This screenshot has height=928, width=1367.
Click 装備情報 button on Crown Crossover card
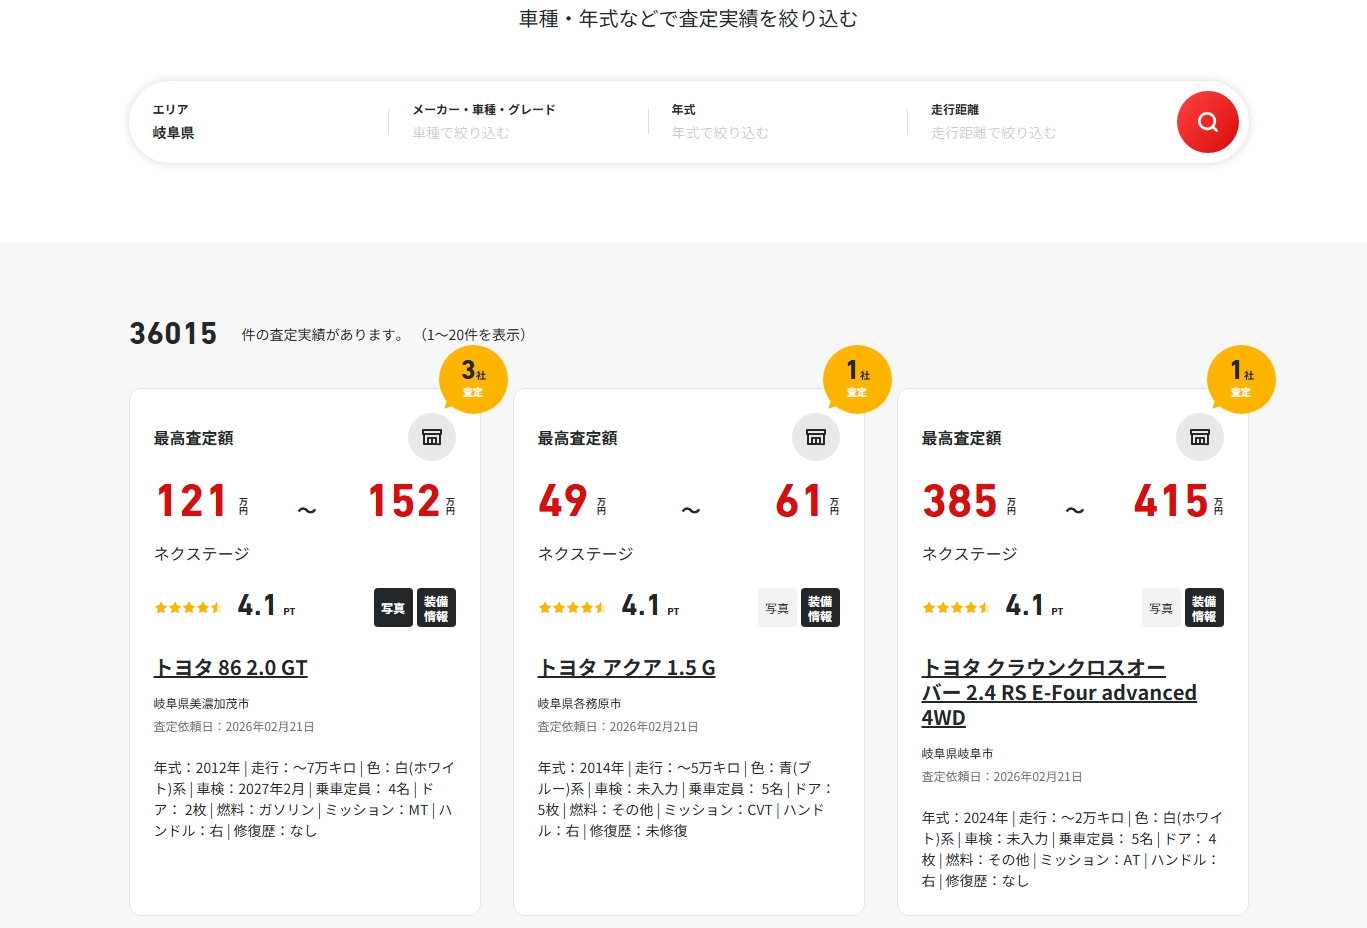click(x=1204, y=608)
